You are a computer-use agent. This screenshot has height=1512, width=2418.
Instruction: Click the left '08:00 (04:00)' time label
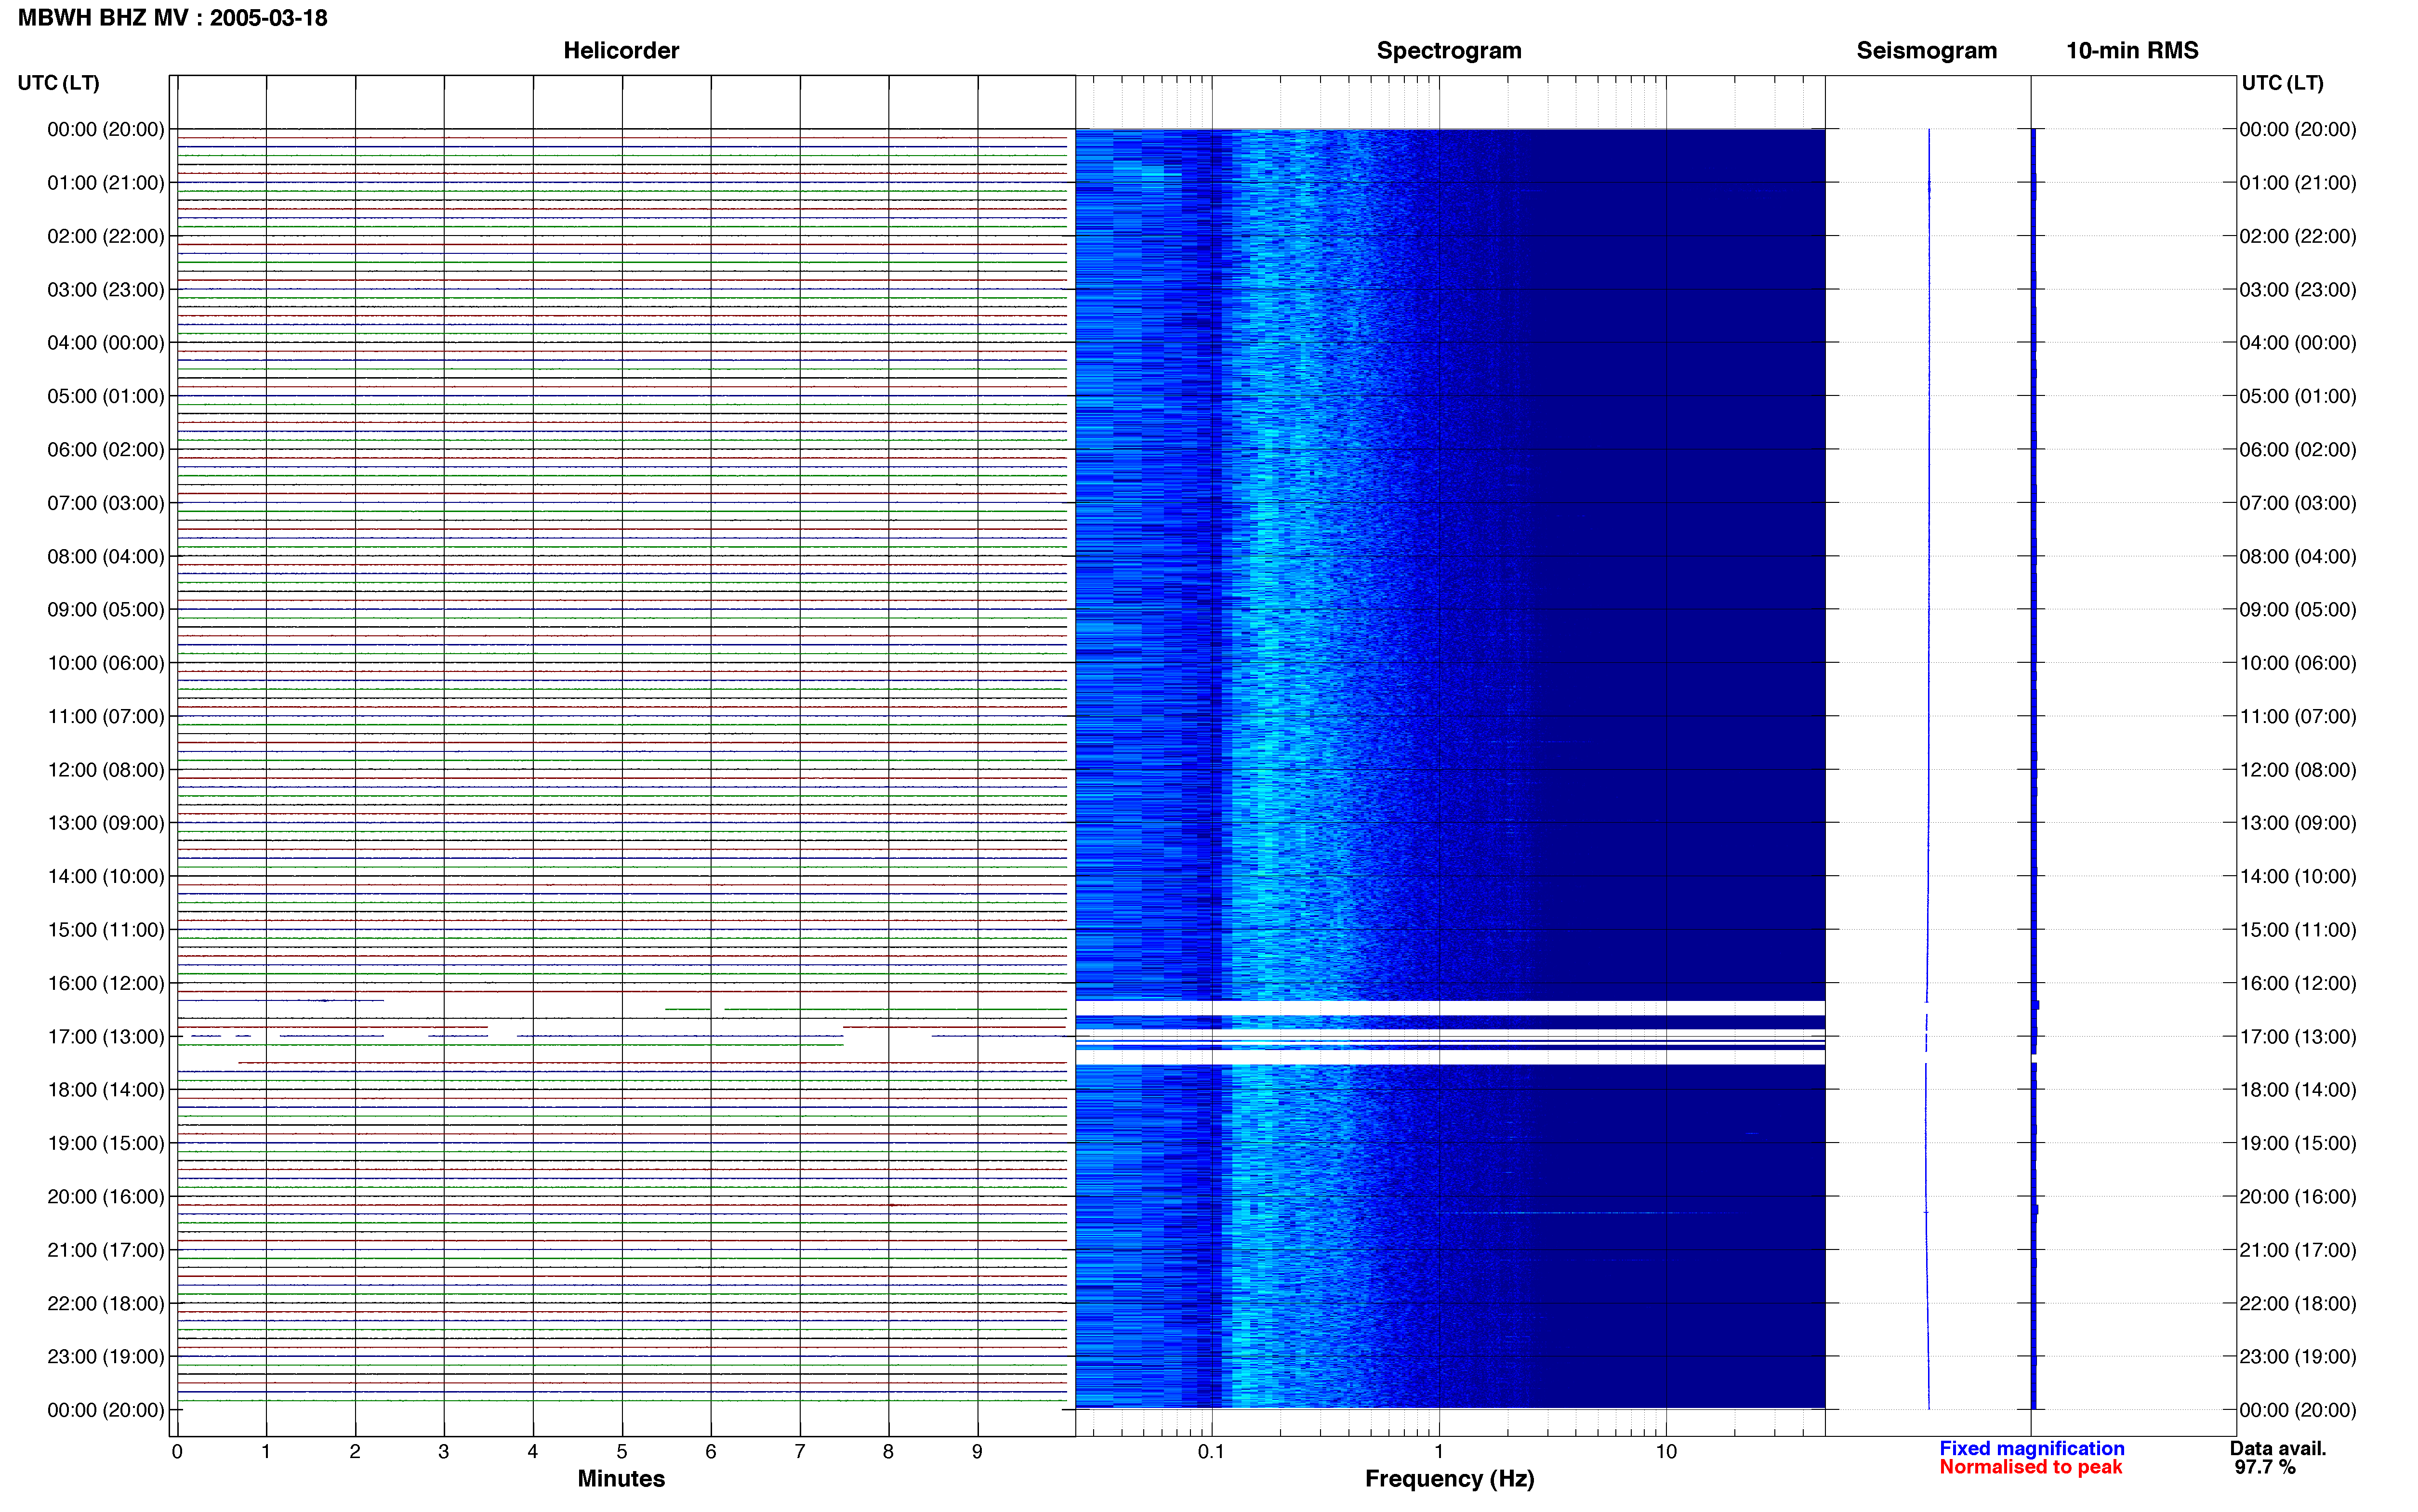click(106, 556)
